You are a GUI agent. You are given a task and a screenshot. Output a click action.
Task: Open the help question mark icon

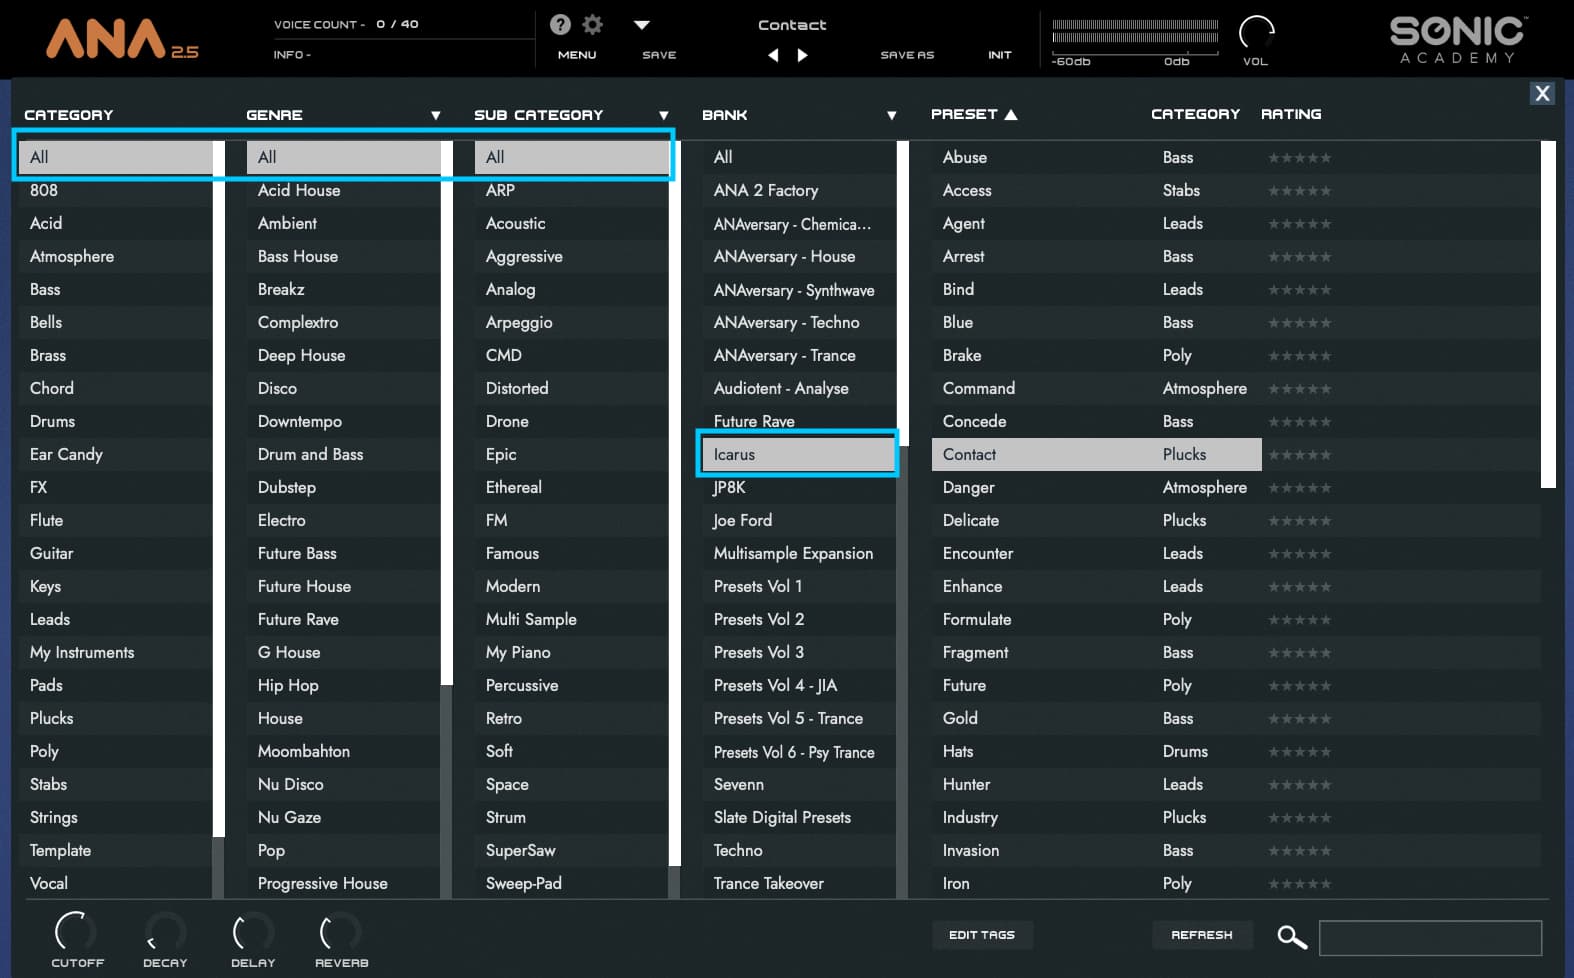pyautogui.click(x=560, y=24)
